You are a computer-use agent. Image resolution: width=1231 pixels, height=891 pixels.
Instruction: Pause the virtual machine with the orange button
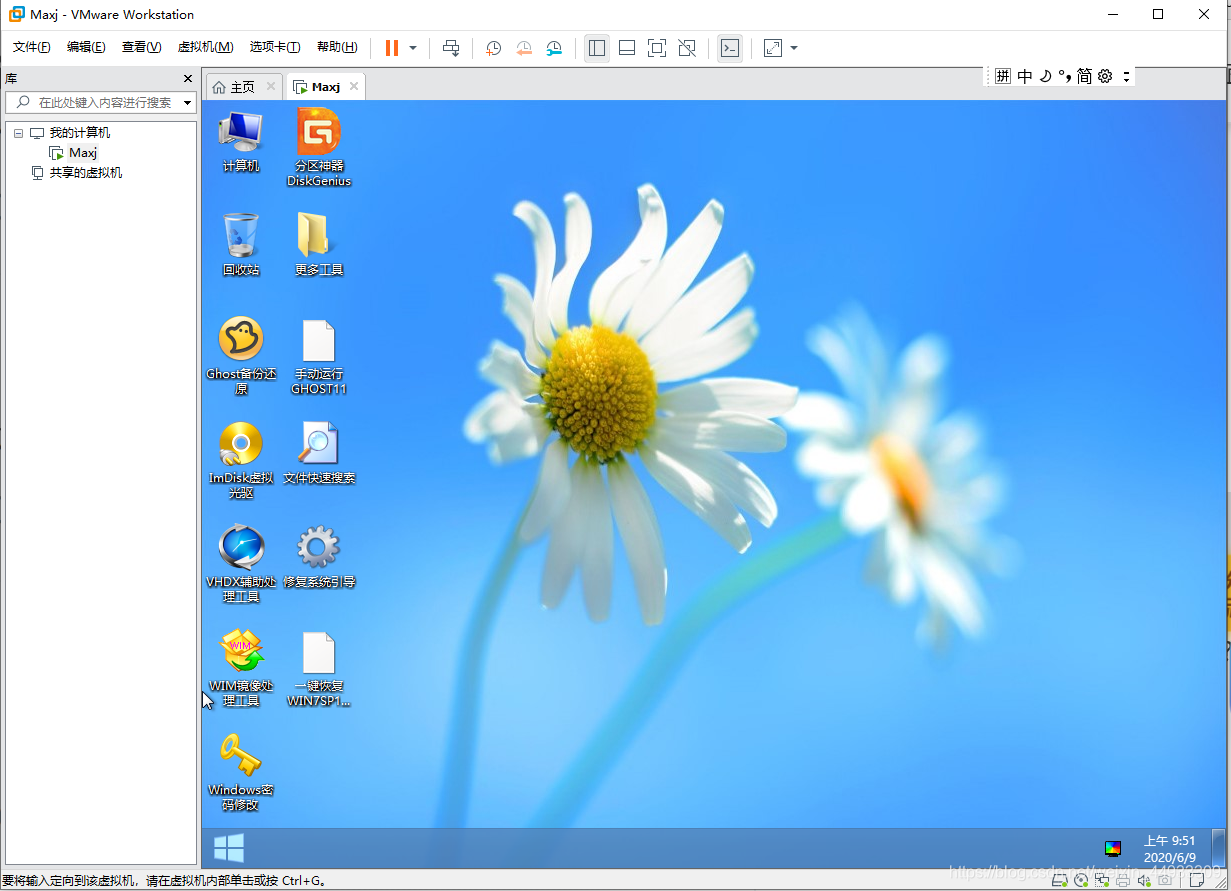(392, 48)
